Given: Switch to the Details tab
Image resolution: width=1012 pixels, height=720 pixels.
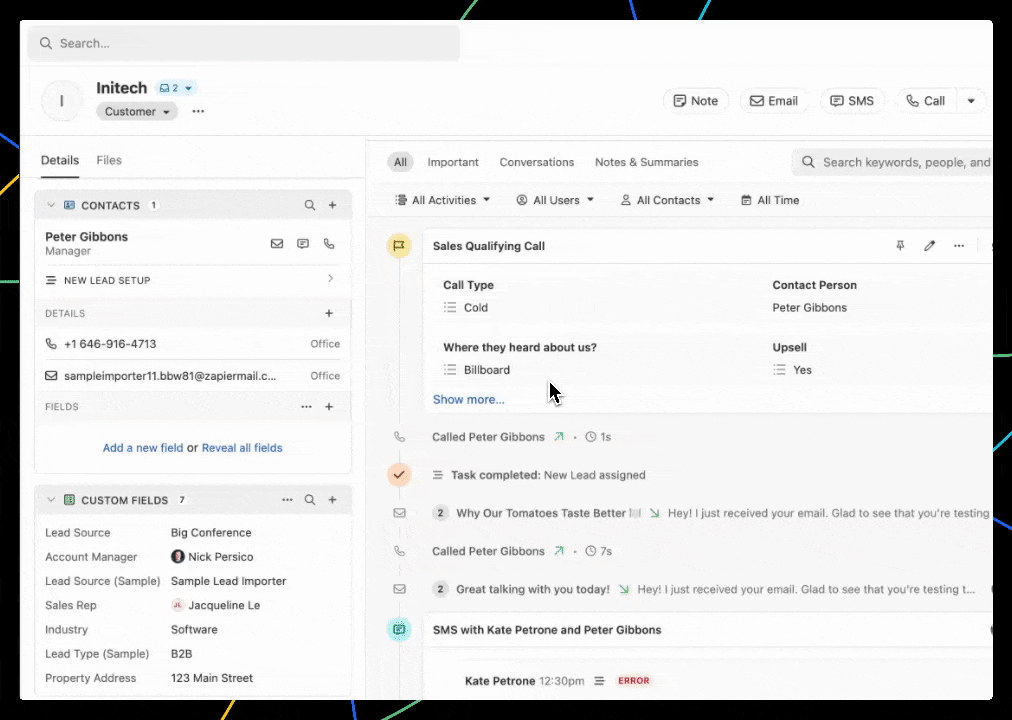Looking at the screenshot, I should pyautogui.click(x=60, y=160).
